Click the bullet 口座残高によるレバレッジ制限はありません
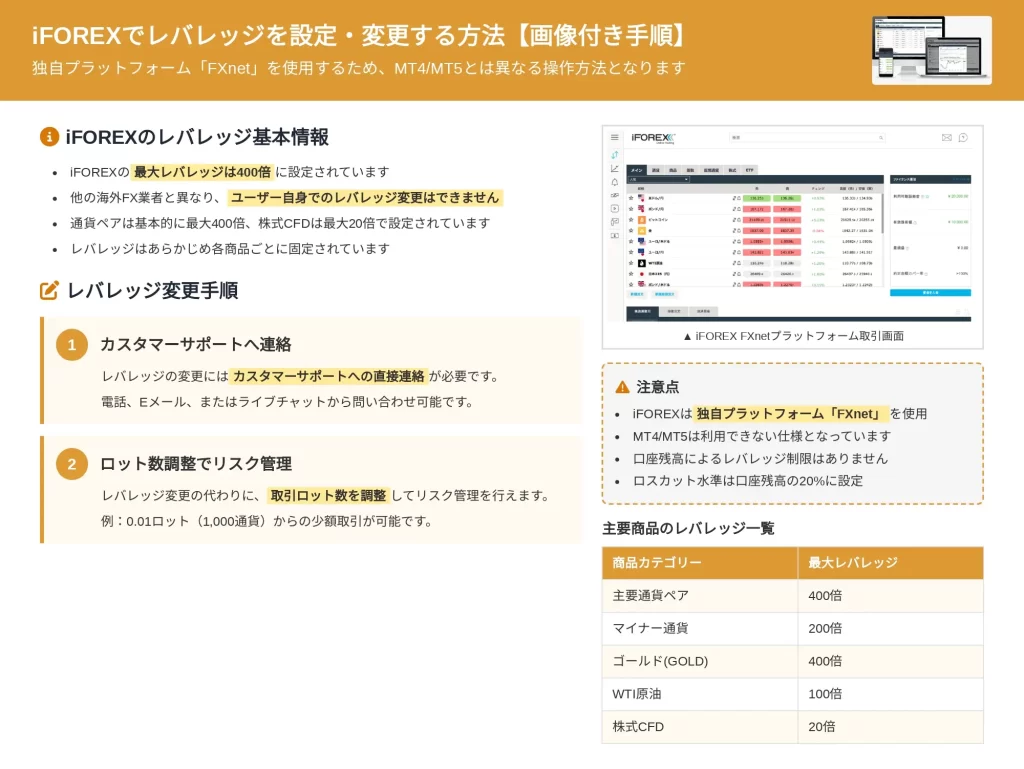 pyautogui.click(x=760, y=458)
